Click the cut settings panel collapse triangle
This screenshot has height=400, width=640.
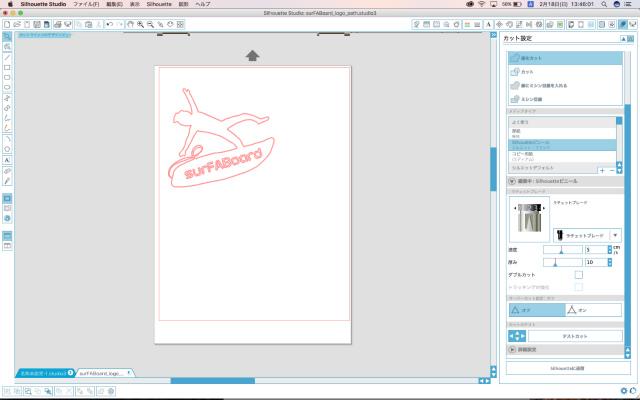click(x=623, y=39)
